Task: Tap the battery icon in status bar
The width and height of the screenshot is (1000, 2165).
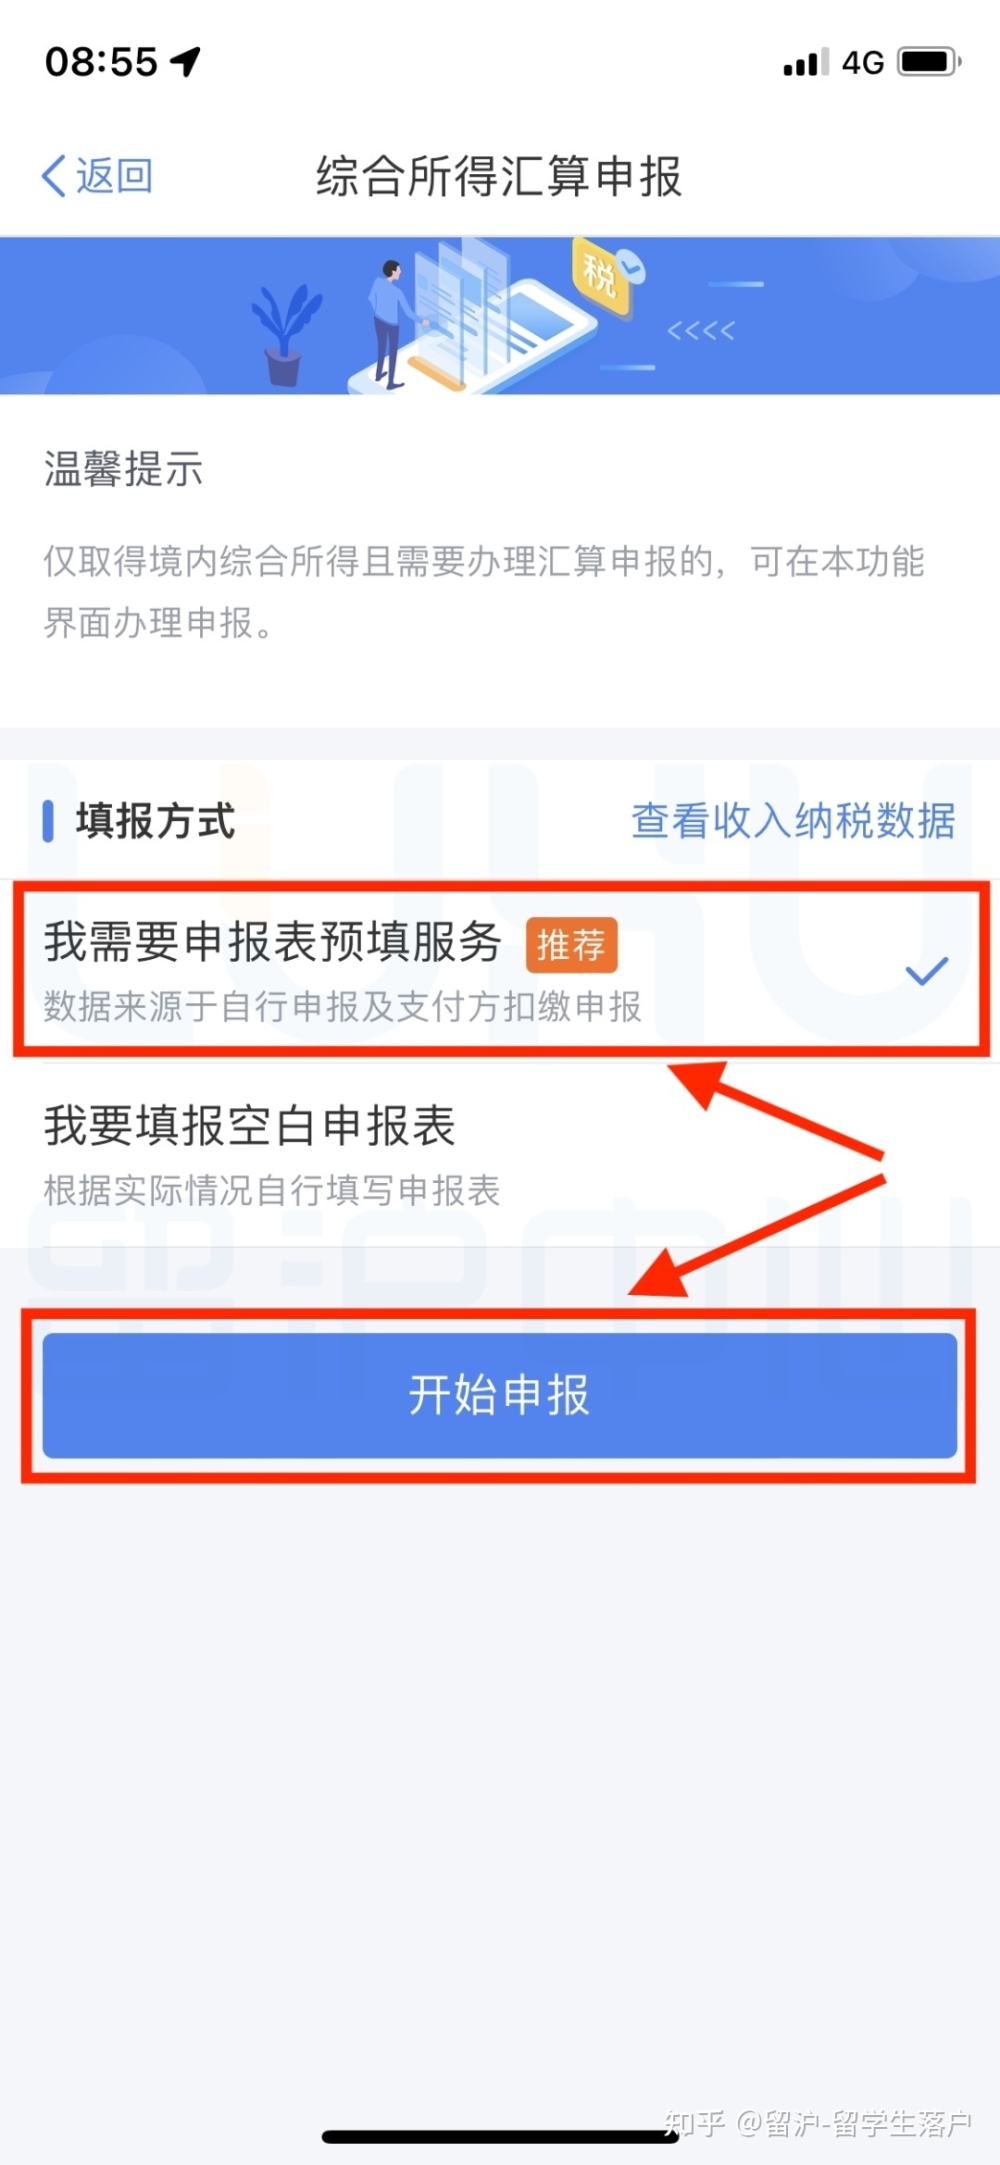Action: pyautogui.click(x=929, y=62)
